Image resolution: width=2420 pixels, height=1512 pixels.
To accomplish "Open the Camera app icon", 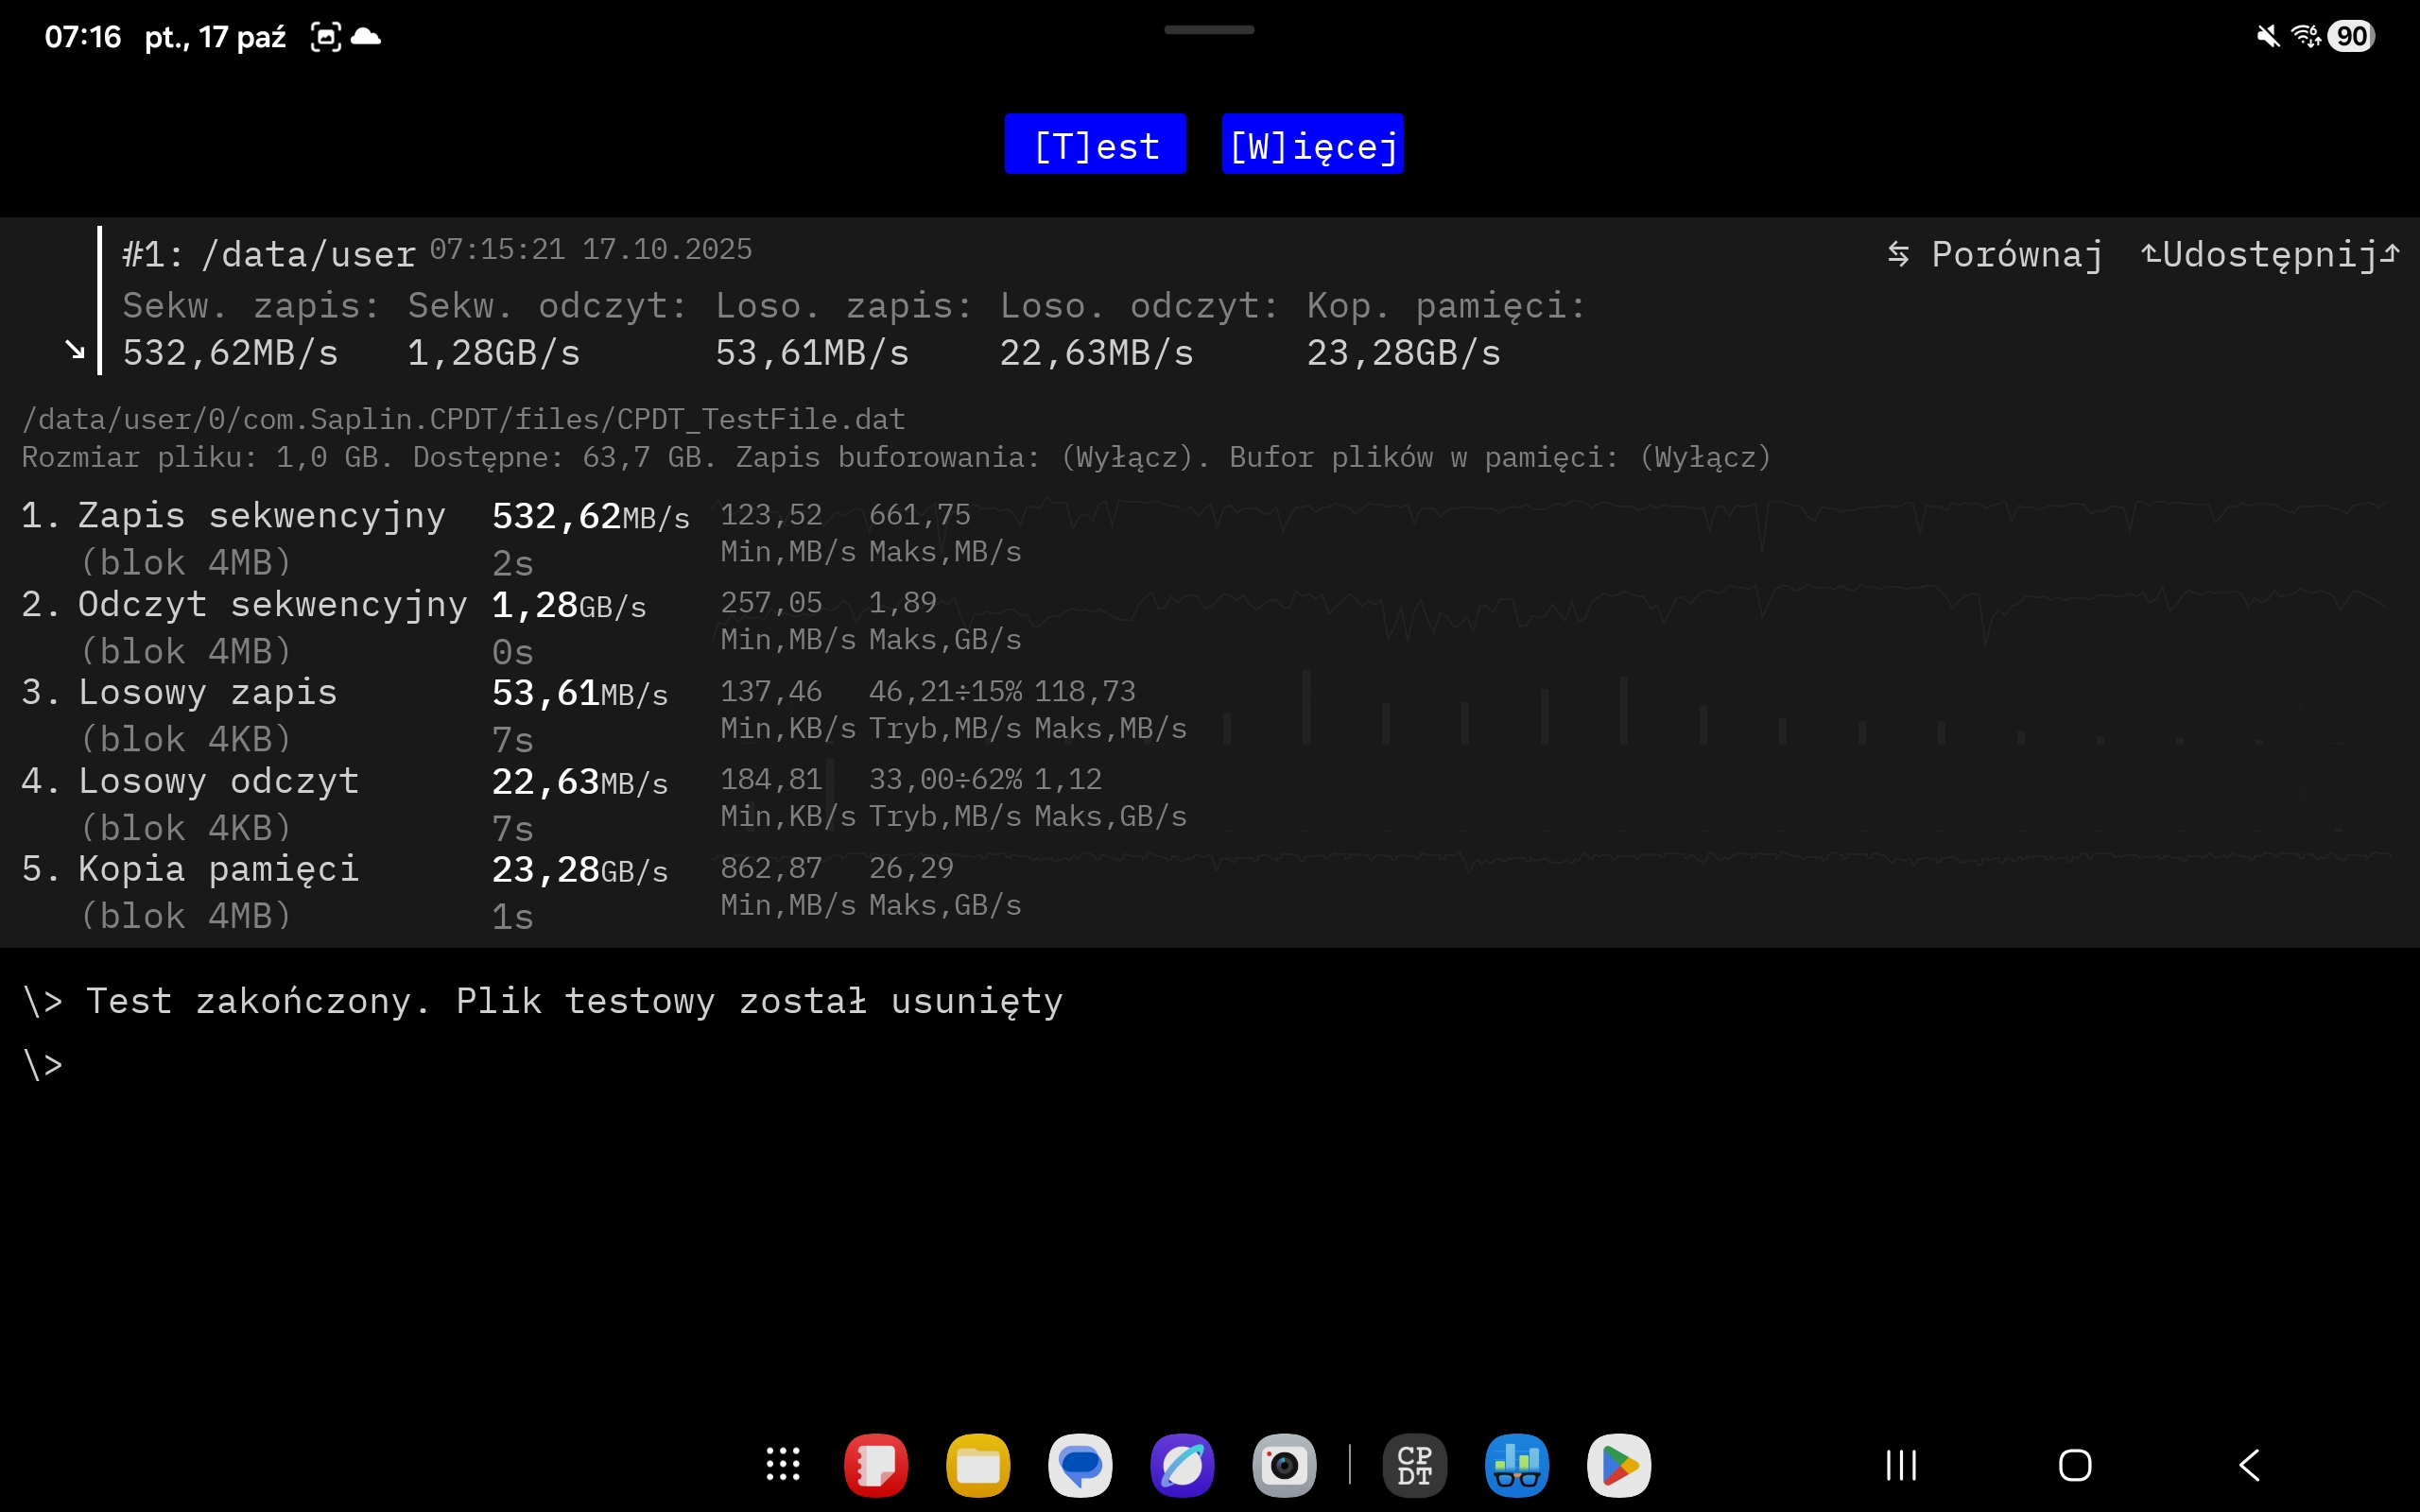I will (1284, 1465).
